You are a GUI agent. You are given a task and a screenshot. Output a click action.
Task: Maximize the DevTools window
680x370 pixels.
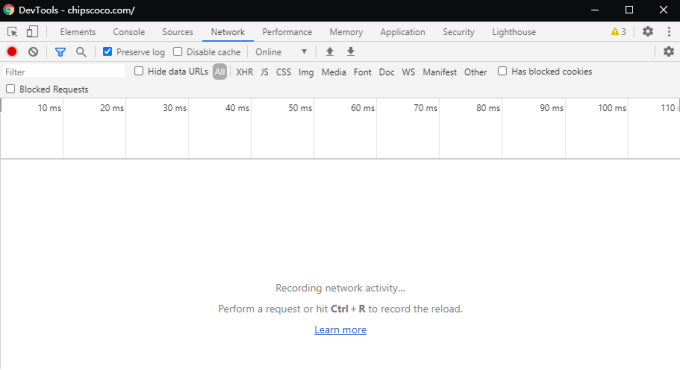(629, 10)
